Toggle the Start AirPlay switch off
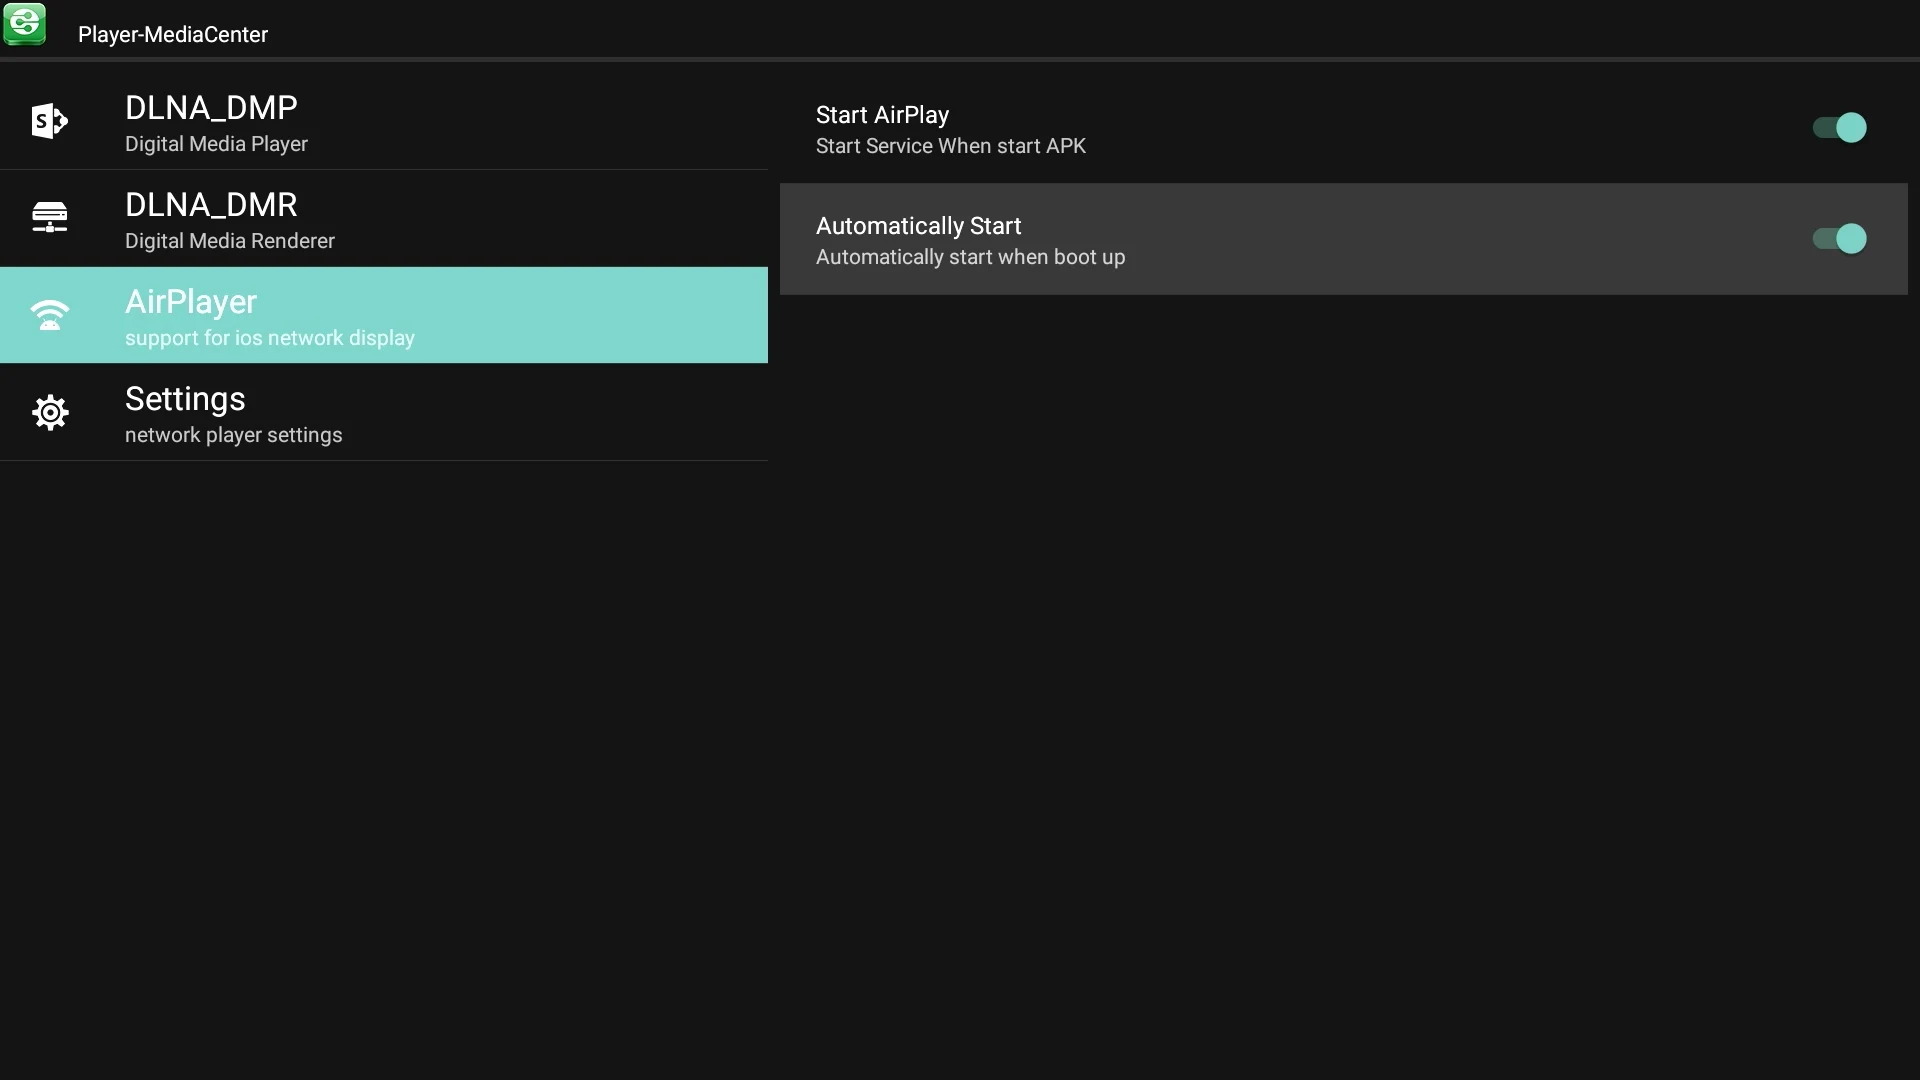 (1840, 128)
